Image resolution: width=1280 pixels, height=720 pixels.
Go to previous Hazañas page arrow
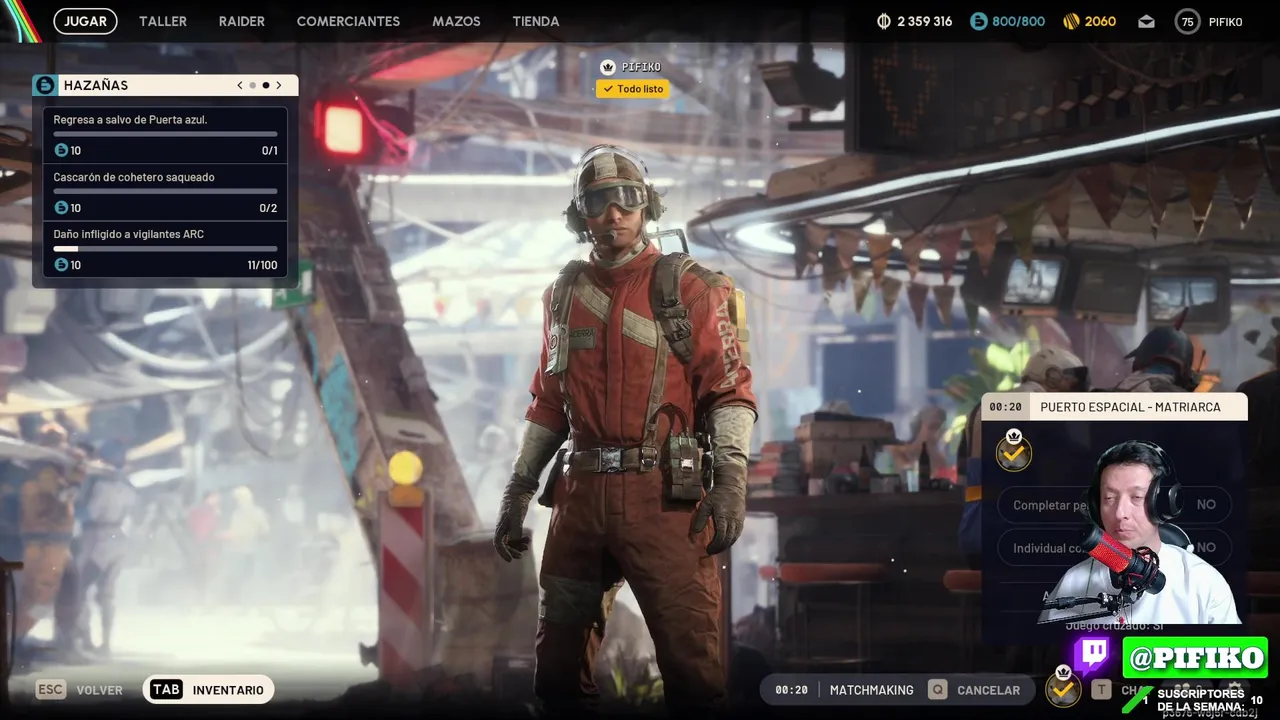(x=240, y=85)
